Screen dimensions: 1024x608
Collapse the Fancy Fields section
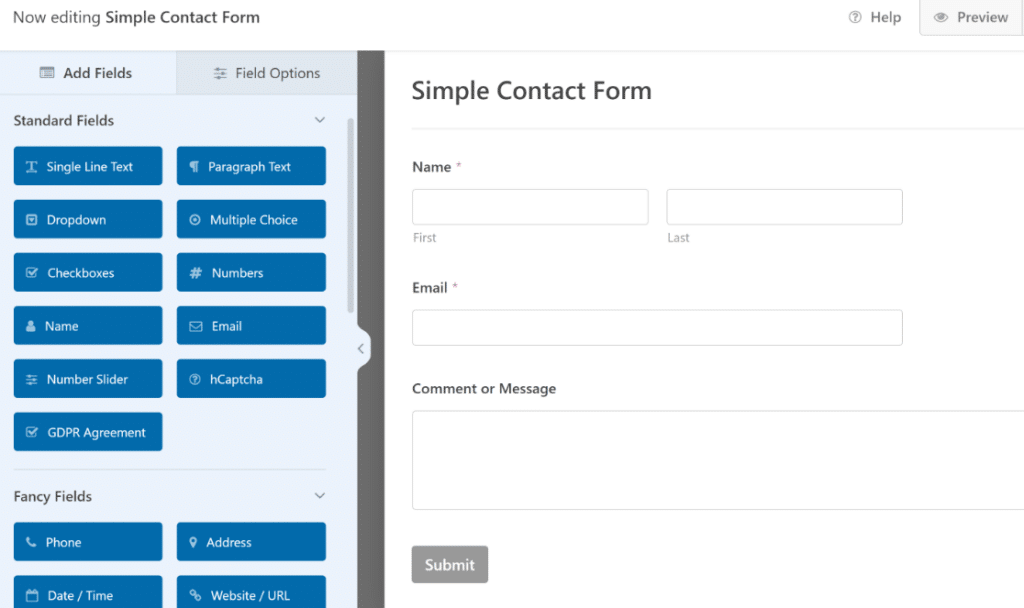pyautogui.click(x=319, y=495)
